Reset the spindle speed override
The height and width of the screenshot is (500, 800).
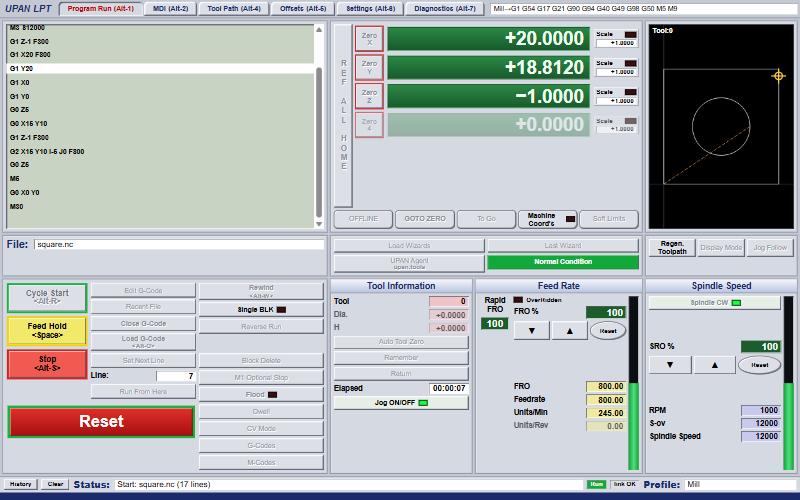coord(759,365)
